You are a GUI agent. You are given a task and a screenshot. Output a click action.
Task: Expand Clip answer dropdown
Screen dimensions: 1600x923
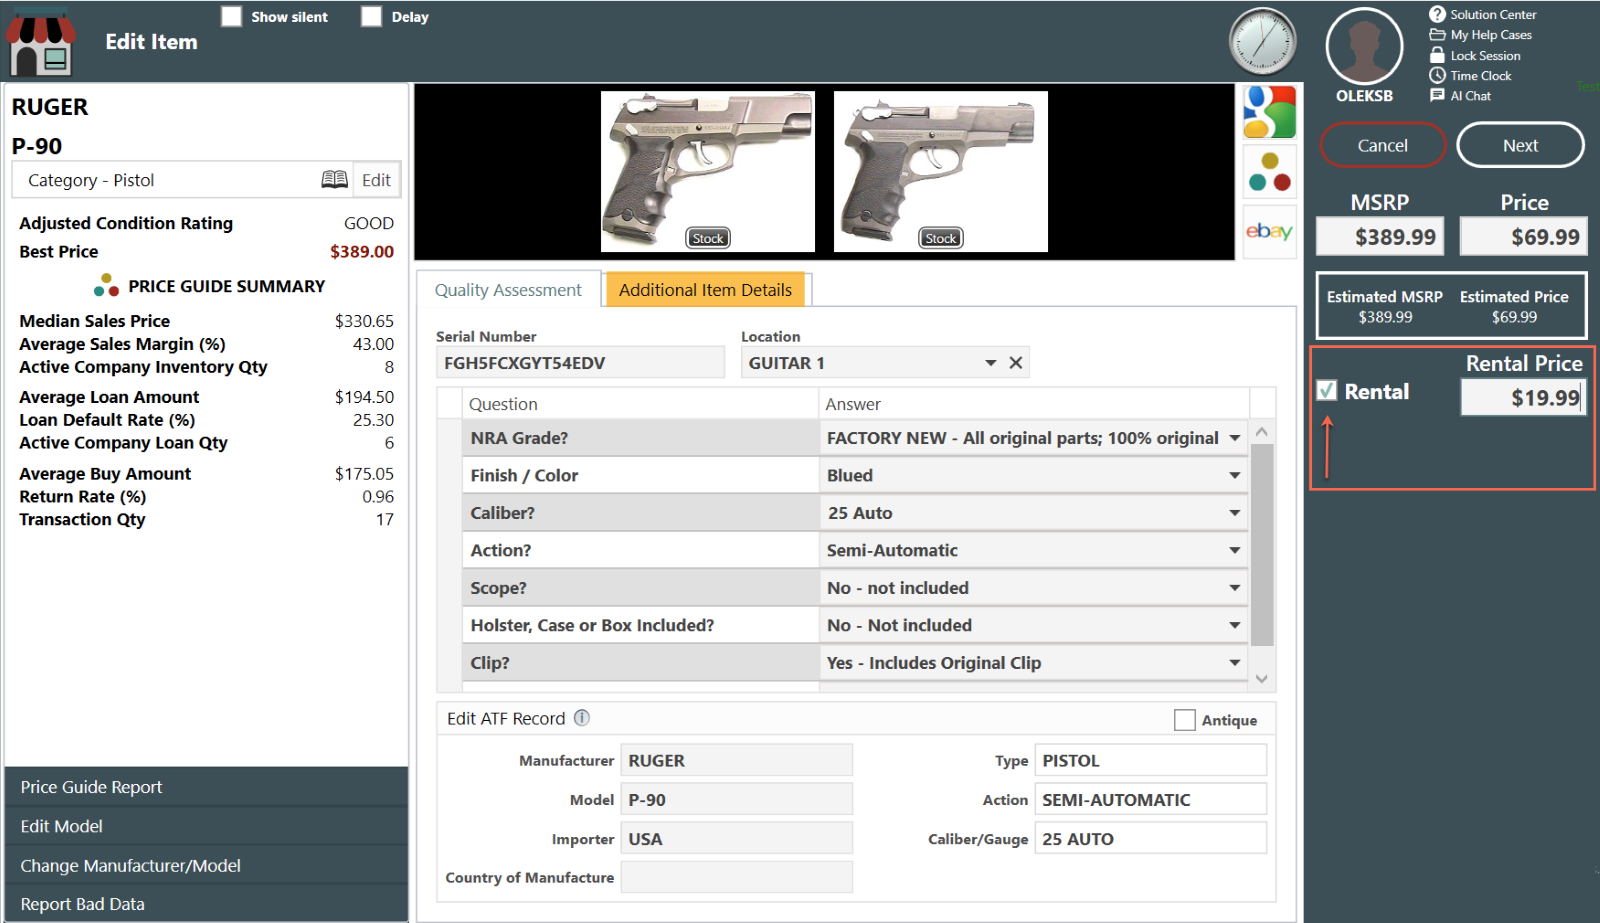click(x=1235, y=663)
